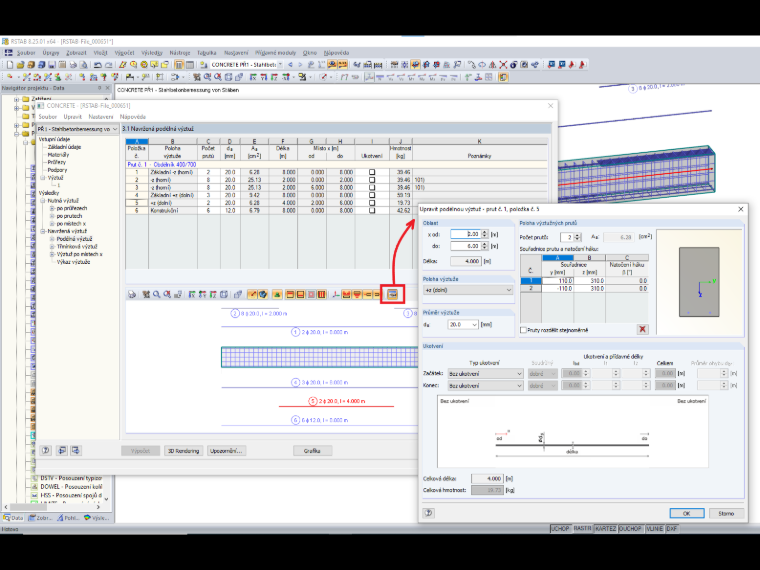This screenshot has height=570, width=760.
Task: Click the color panel icon at toolbar end
Action: (x=503, y=77)
